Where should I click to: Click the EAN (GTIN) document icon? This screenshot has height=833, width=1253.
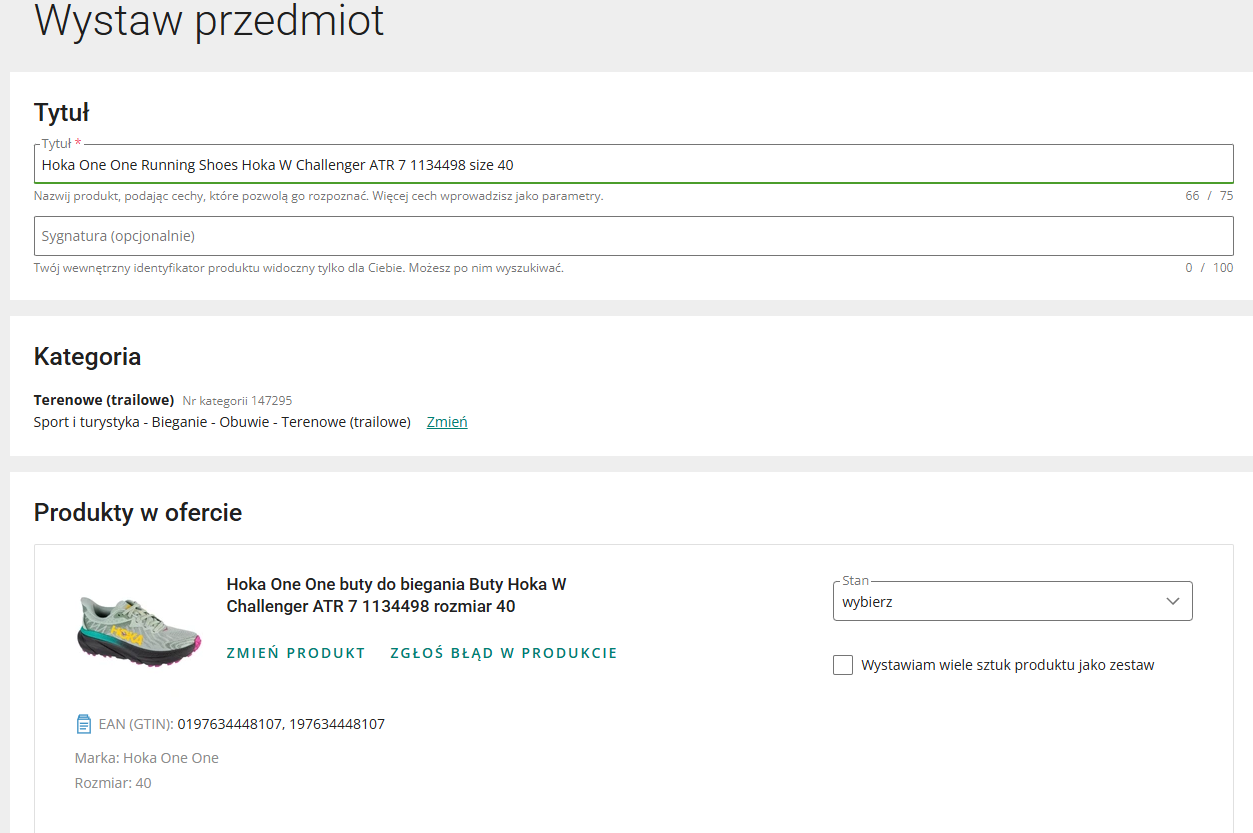84,724
